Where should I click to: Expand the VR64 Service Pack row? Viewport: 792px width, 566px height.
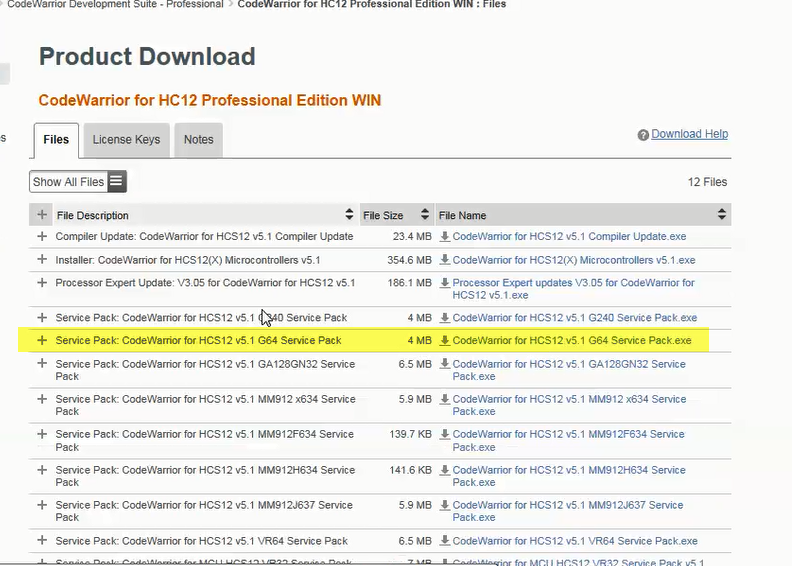point(42,541)
